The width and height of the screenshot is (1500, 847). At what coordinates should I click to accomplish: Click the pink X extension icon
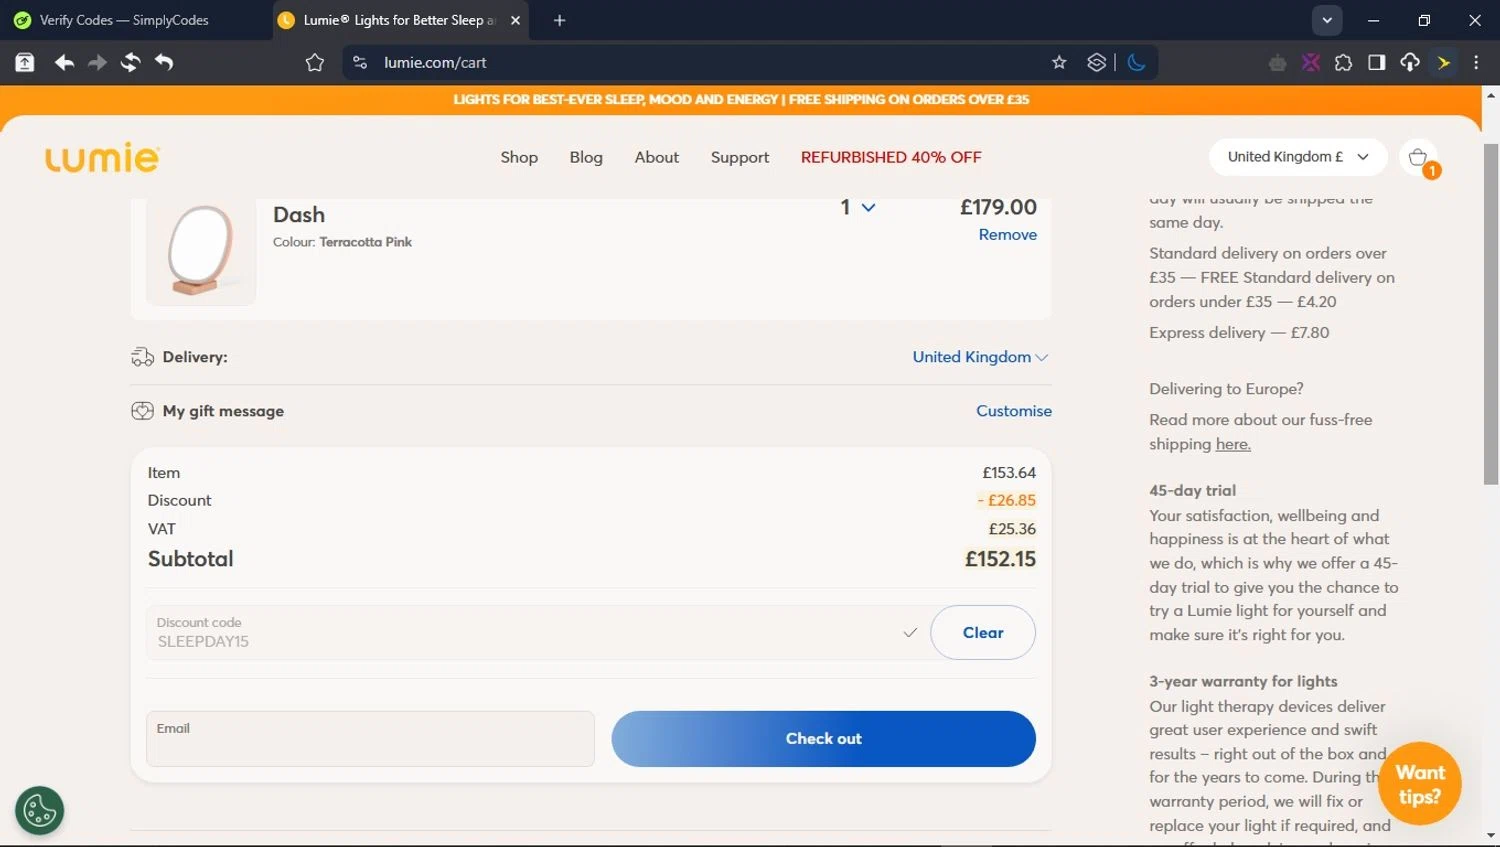(x=1310, y=62)
